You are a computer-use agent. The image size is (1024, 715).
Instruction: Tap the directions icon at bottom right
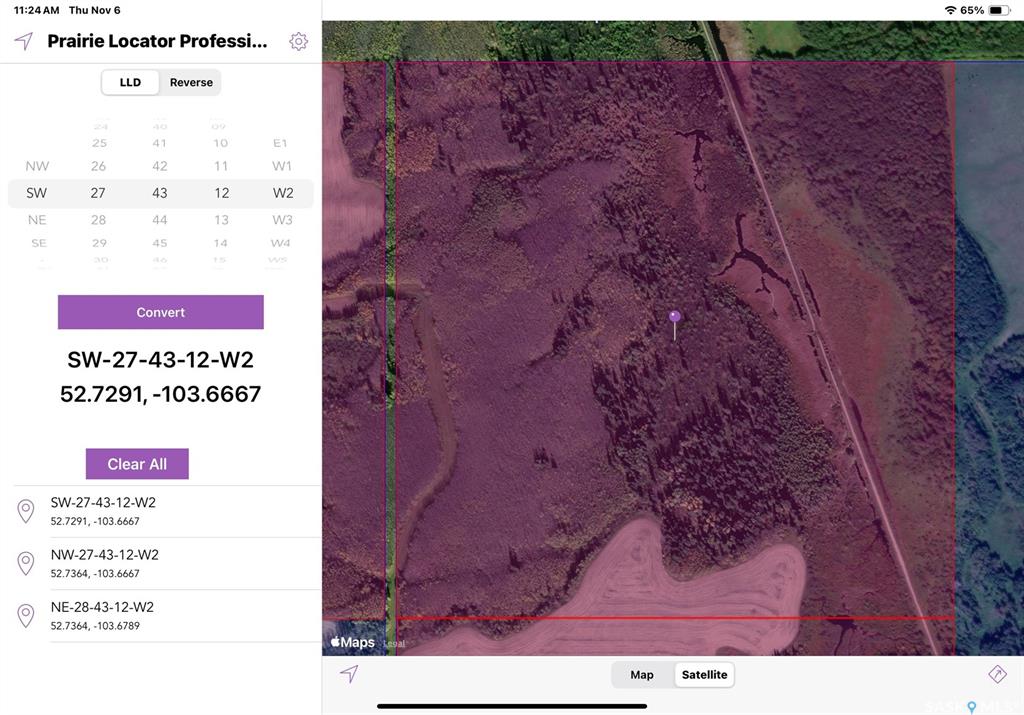point(997,674)
